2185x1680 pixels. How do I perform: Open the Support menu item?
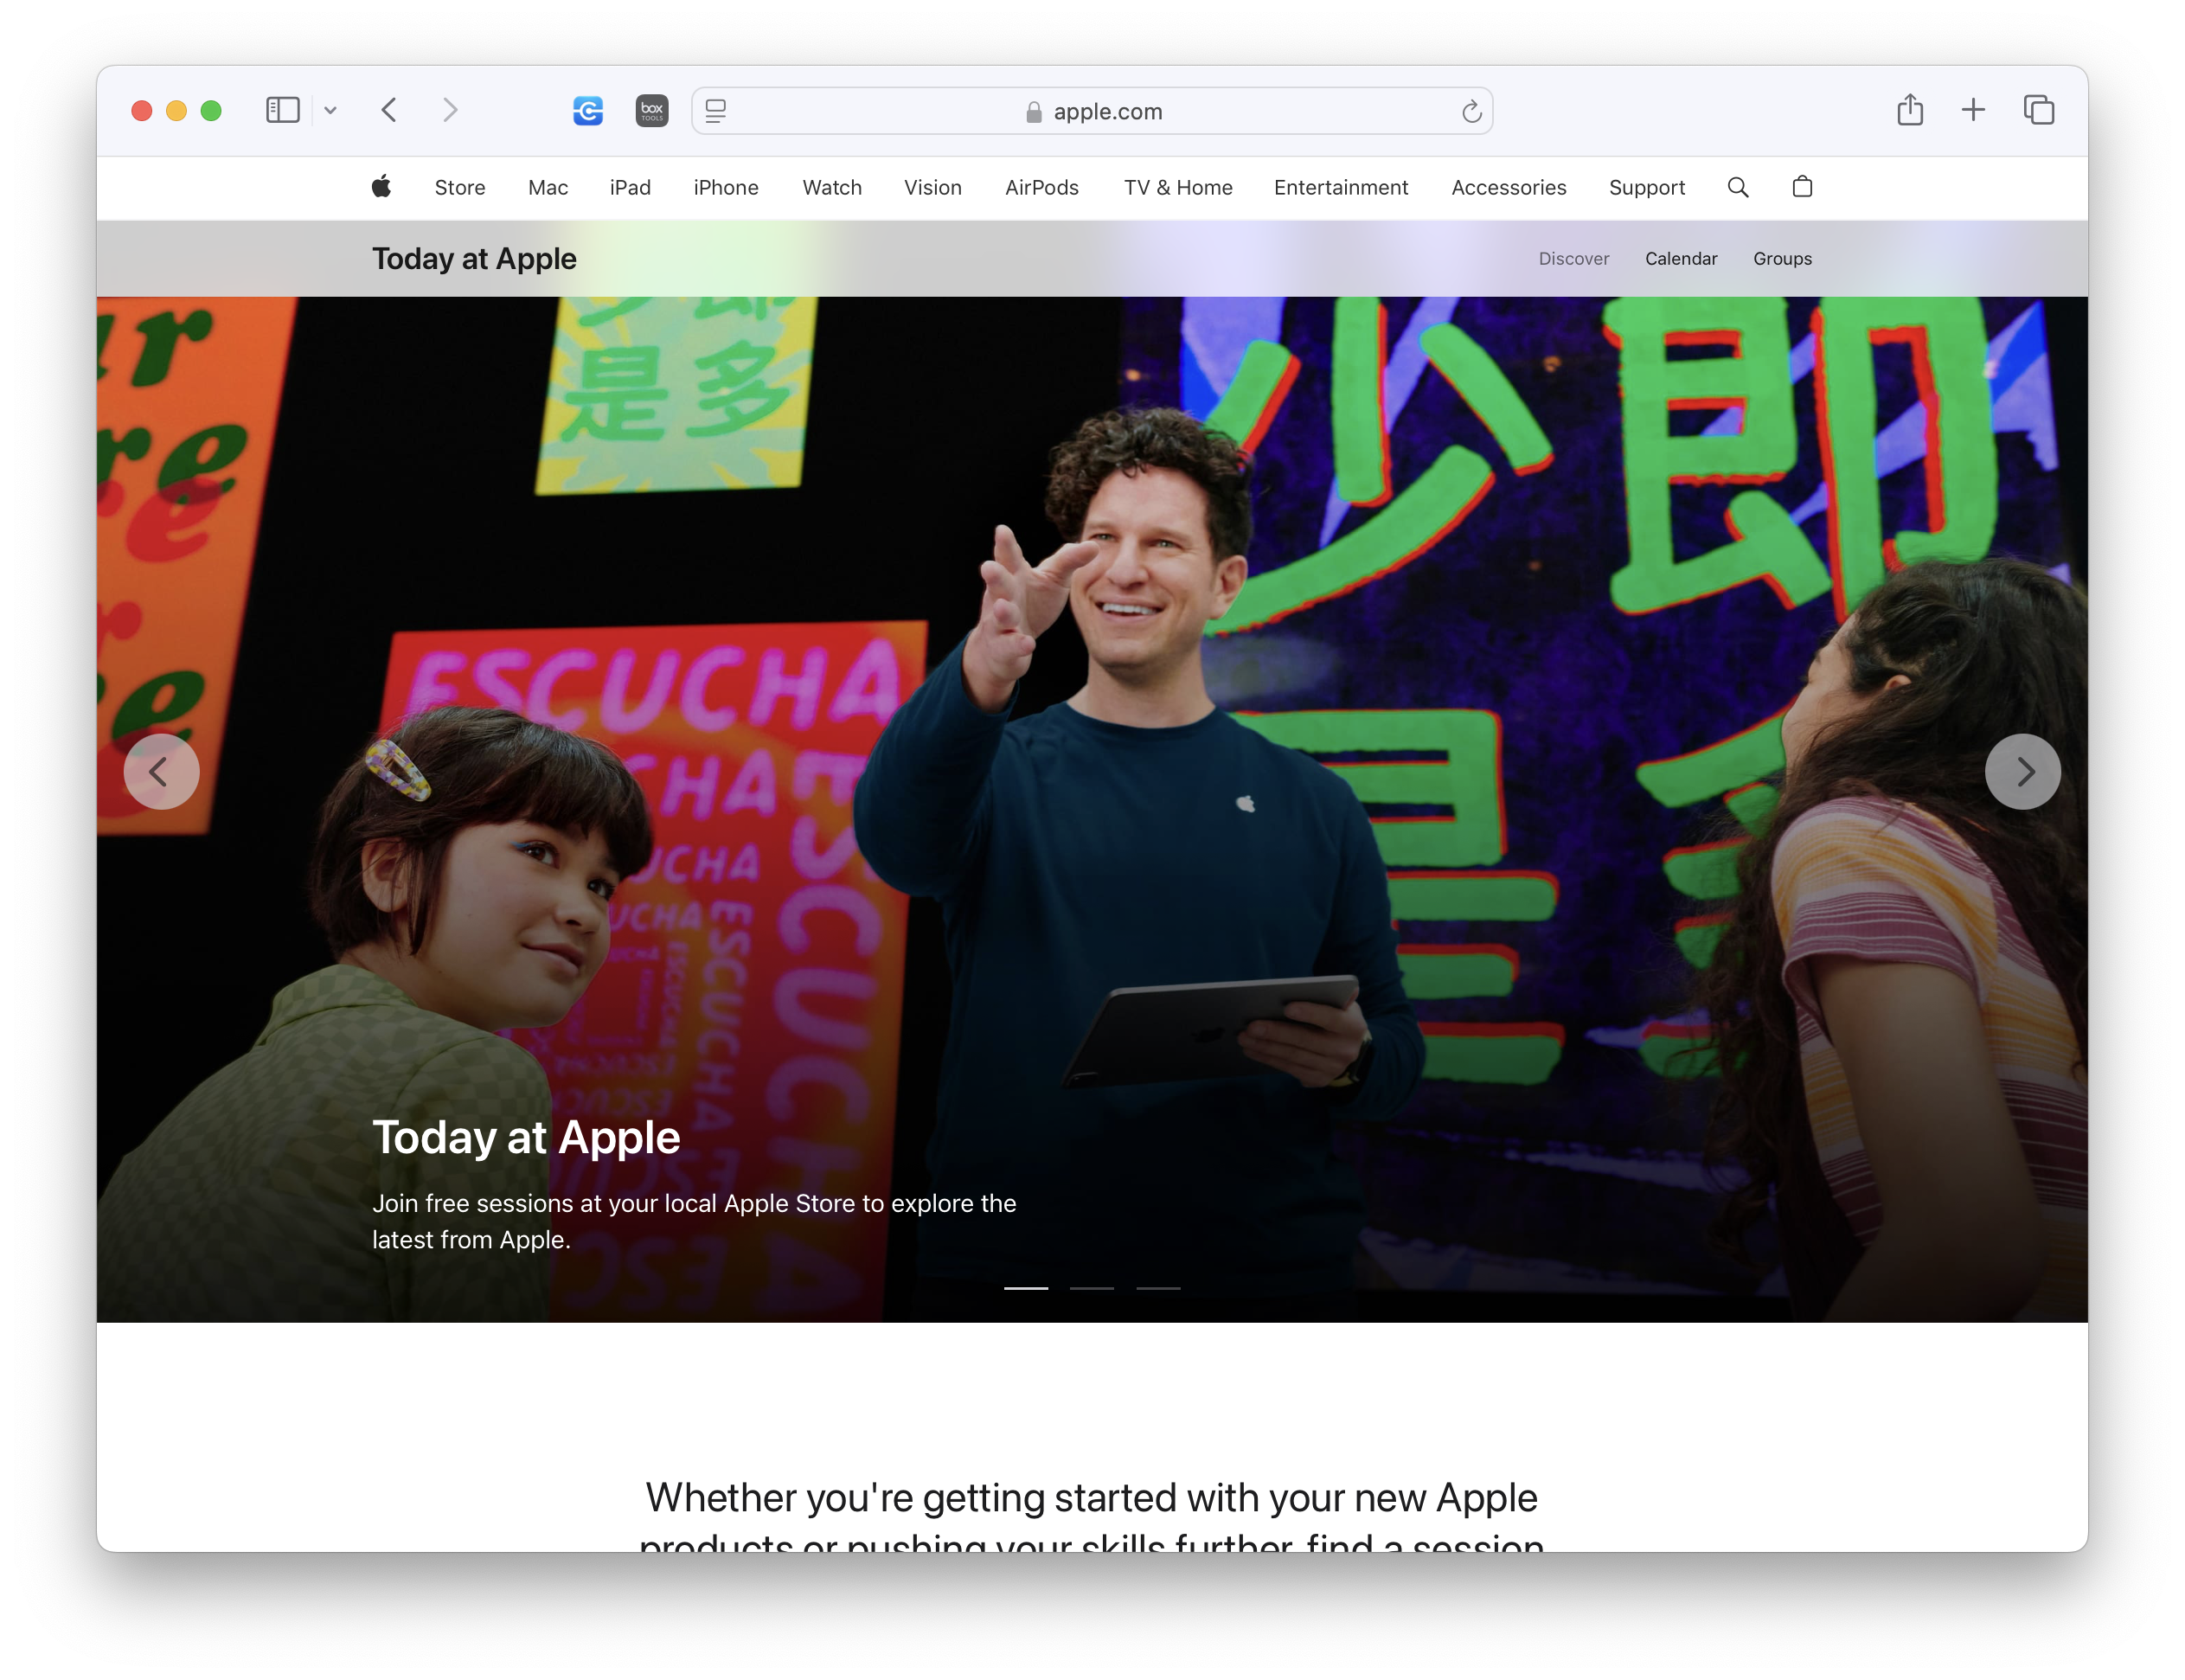pyautogui.click(x=1647, y=188)
